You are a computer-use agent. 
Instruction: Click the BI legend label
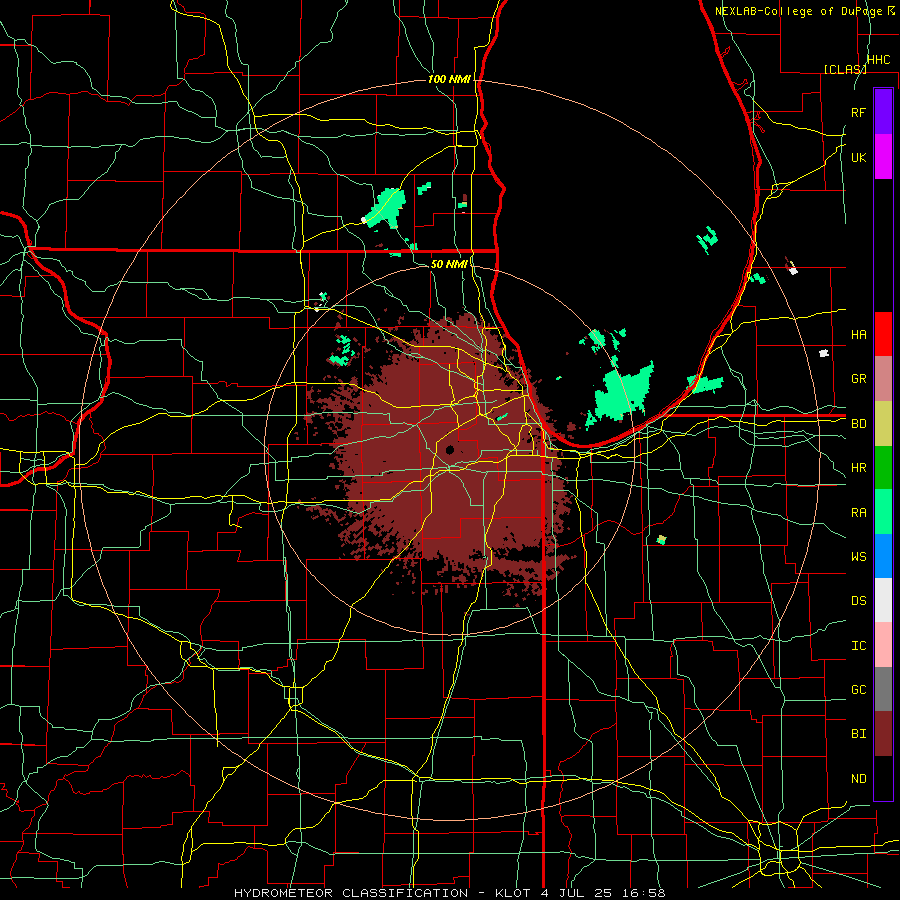[x=858, y=734]
